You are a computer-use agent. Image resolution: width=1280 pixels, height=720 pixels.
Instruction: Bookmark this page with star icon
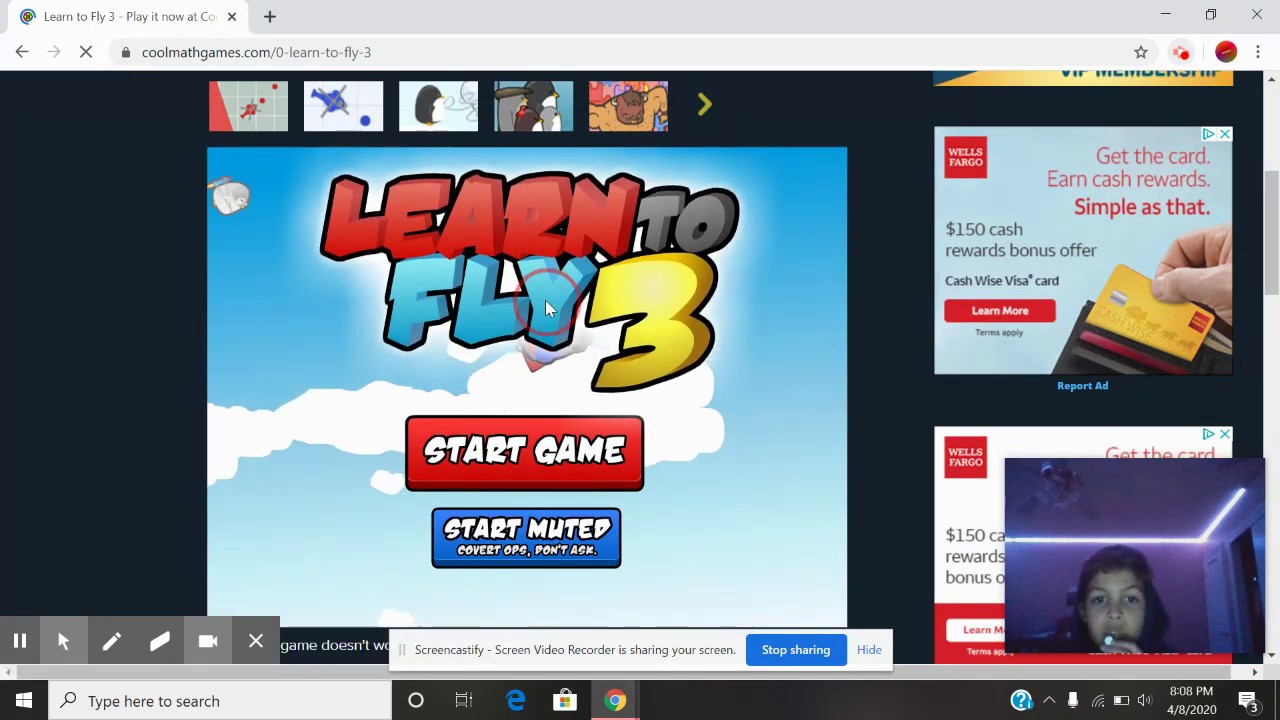pyautogui.click(x=1141, y=52)
